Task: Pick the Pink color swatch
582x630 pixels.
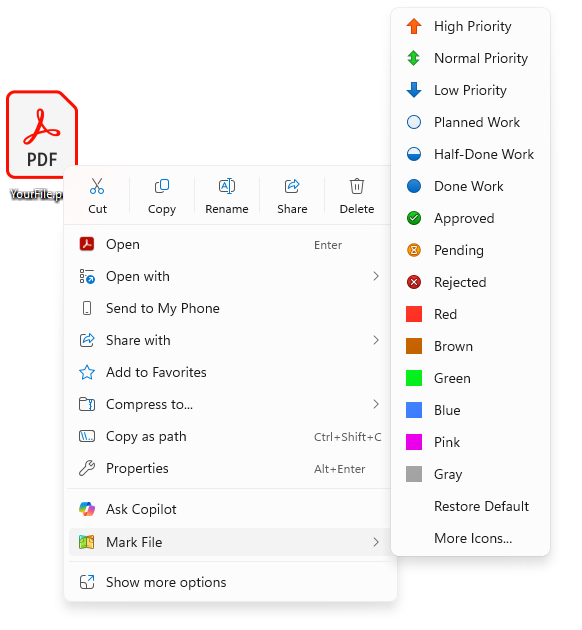Action: tap(414, 442)
